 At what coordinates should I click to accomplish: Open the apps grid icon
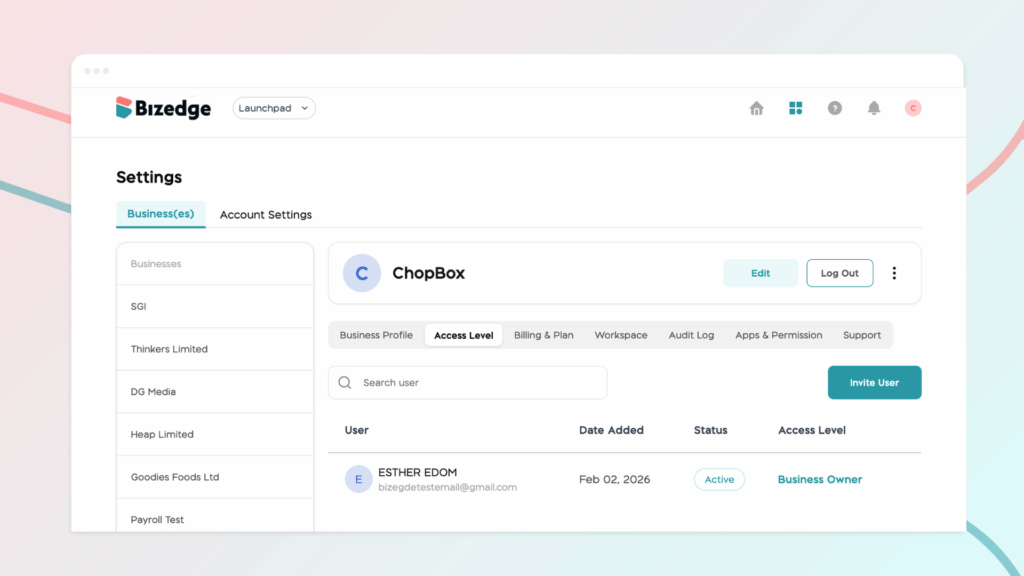[795, 108]
